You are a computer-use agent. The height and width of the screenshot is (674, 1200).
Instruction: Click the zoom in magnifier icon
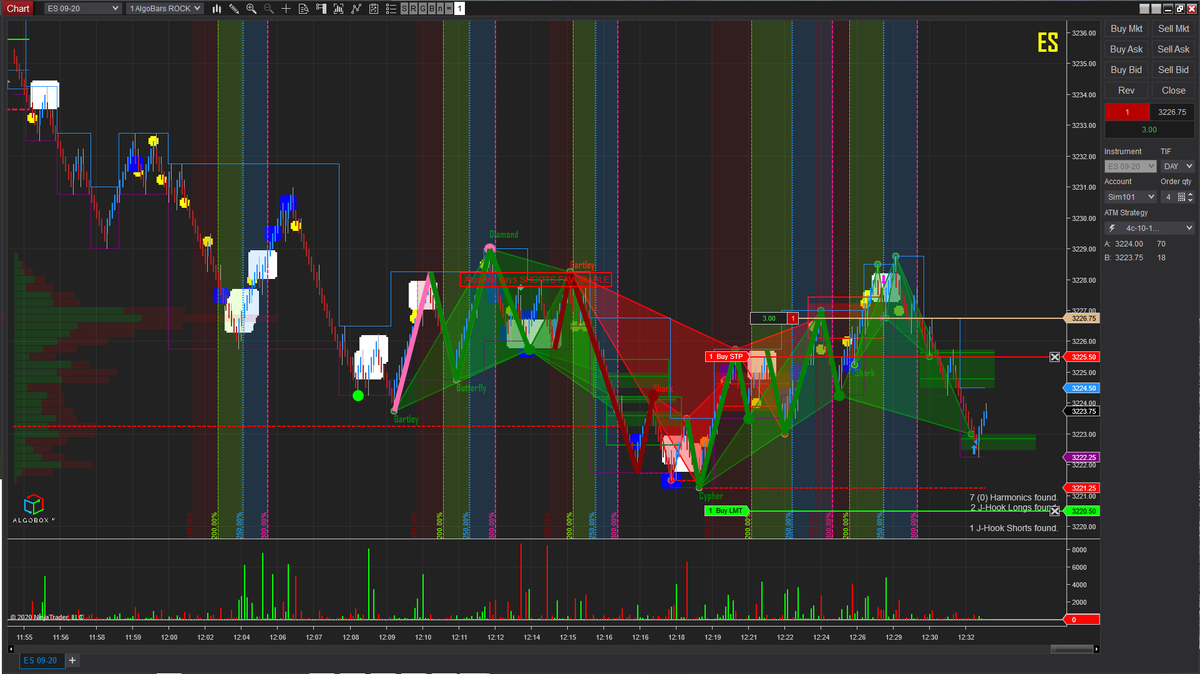(251, 9)
